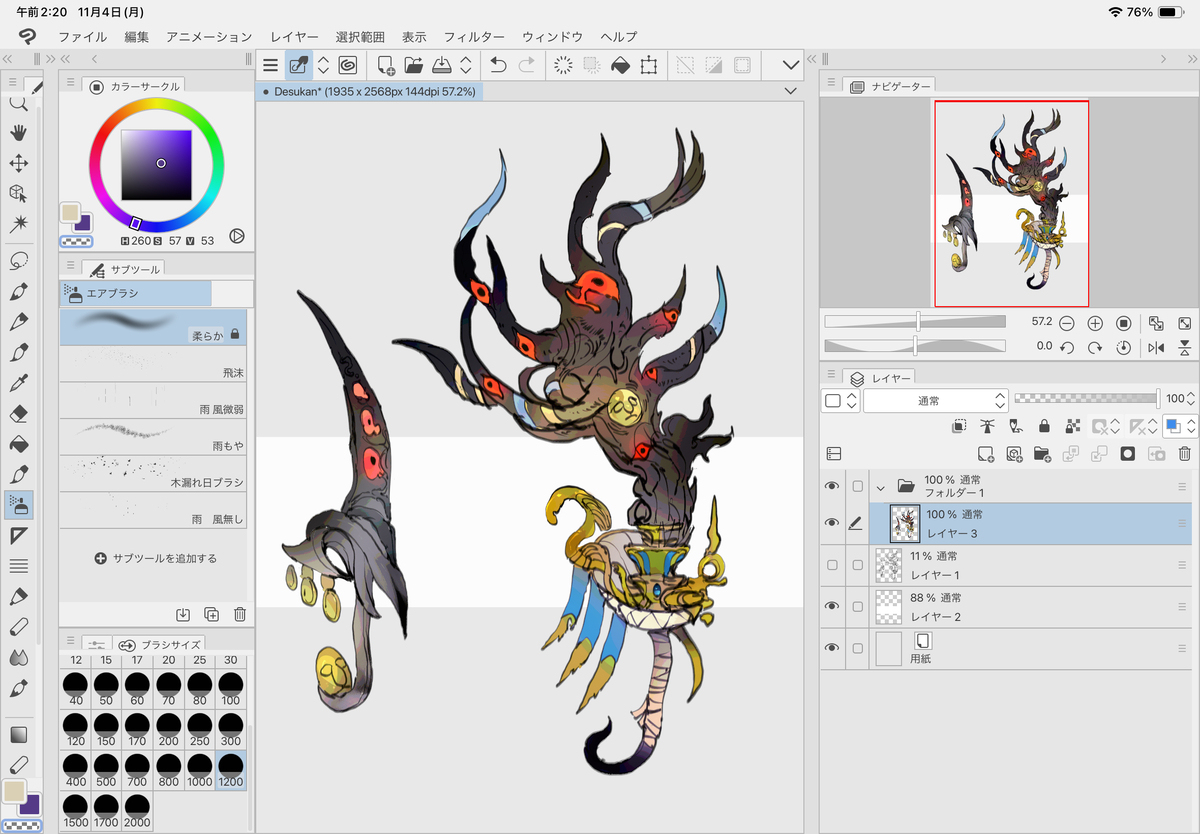Toggle Lock Transparent Pixels icon
The image size is (1200, 834).
pos(1072,426)
